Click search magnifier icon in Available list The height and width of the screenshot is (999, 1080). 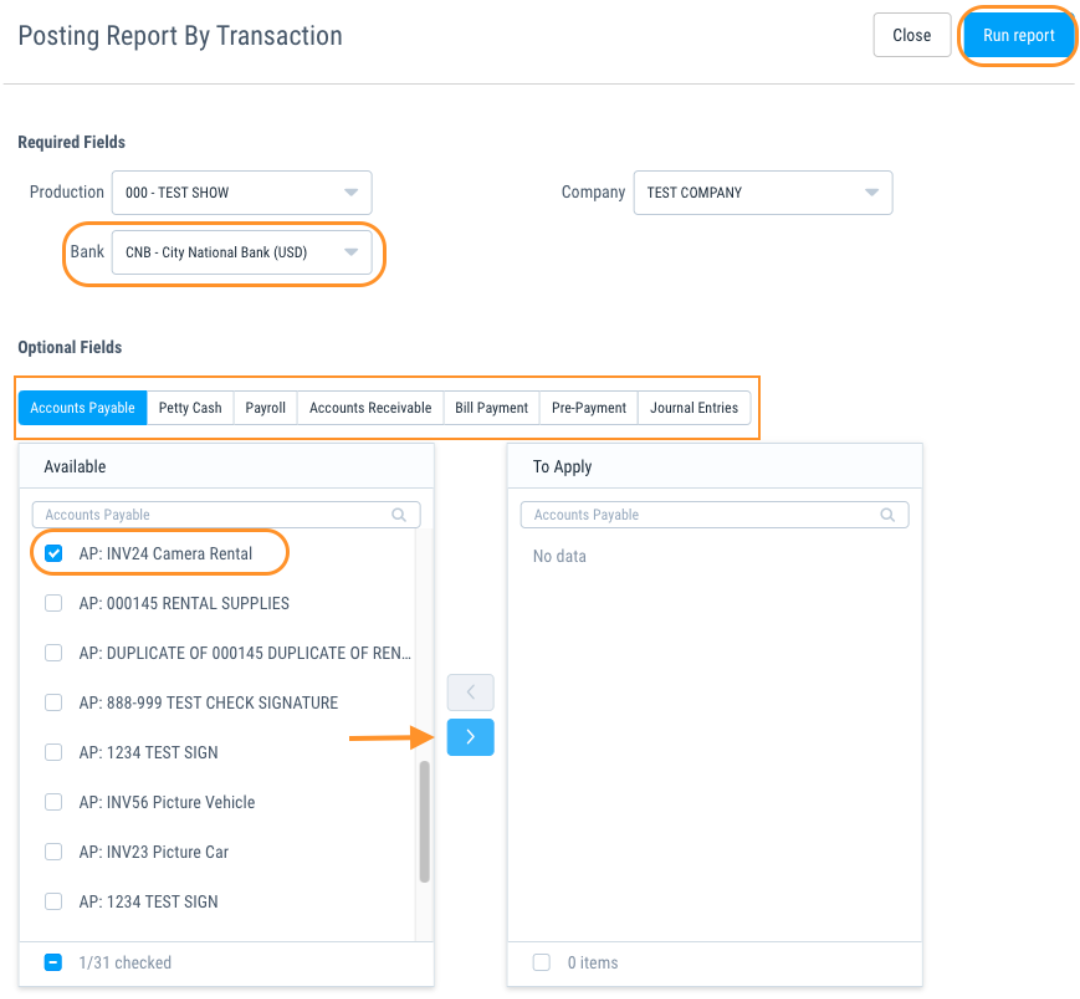tap(399, 515)
